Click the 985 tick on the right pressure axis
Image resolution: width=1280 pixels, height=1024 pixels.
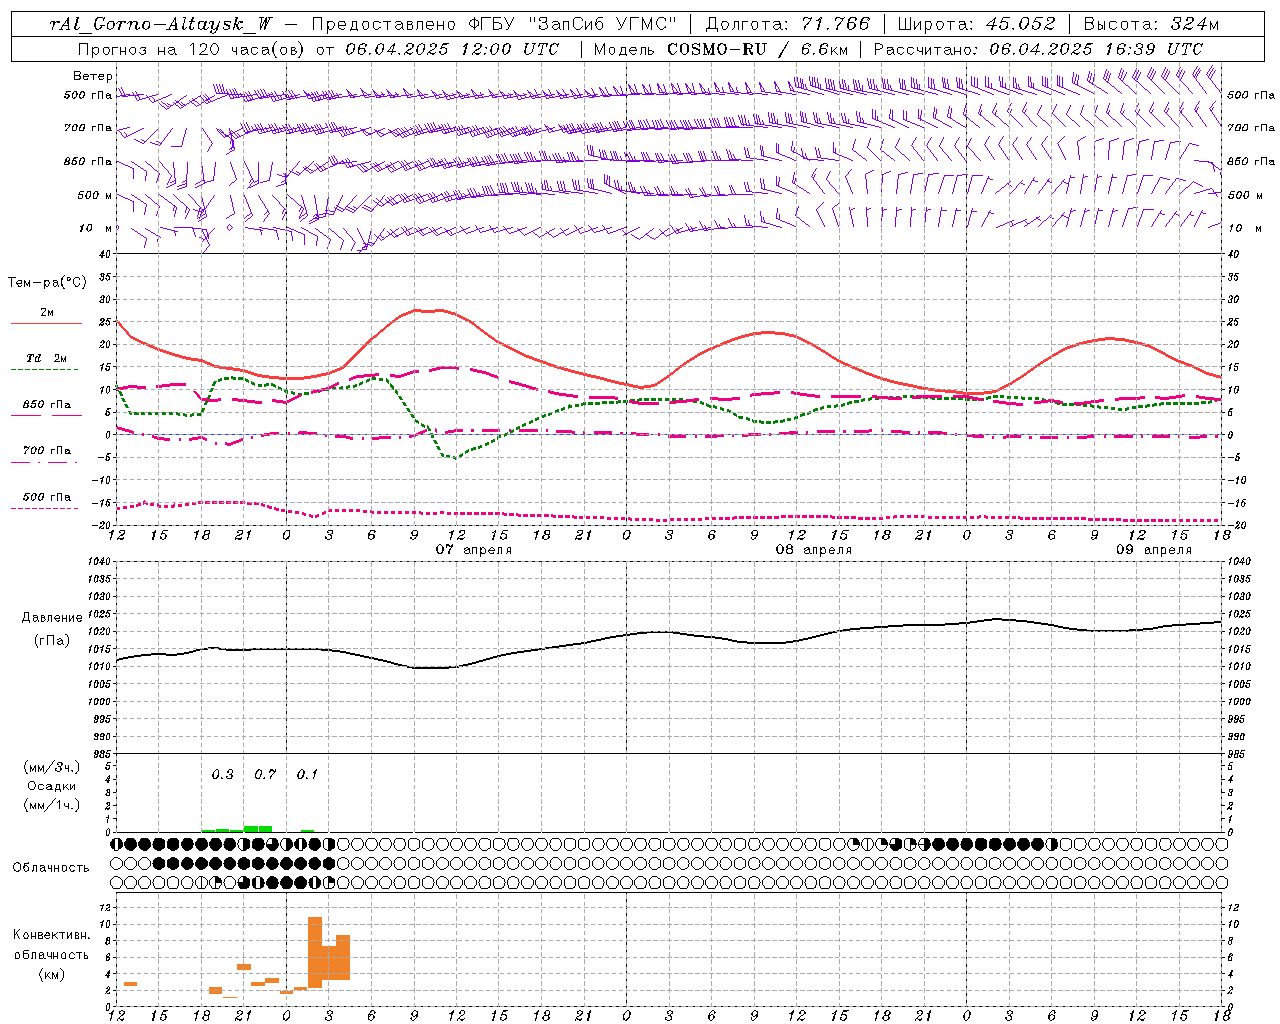1238,755
